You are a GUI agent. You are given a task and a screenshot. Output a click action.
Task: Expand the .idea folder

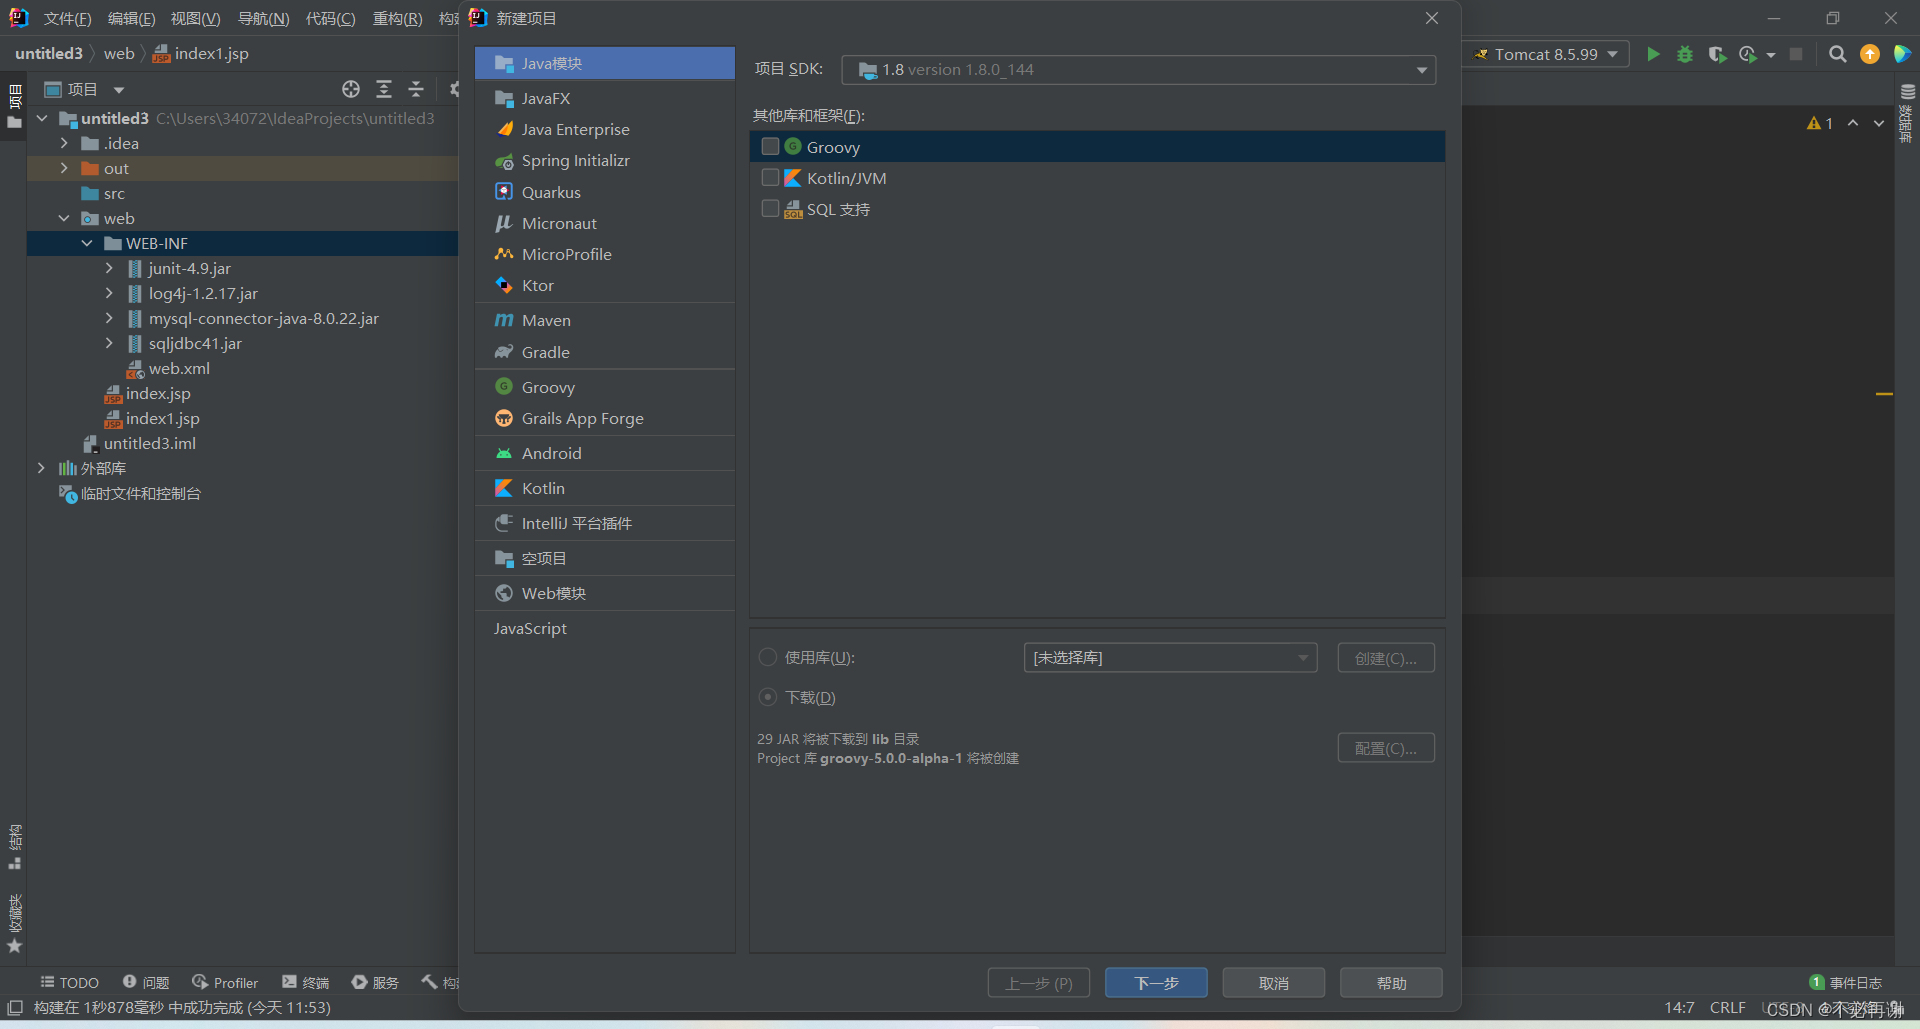pyautogui.click(x=64, y=143)
